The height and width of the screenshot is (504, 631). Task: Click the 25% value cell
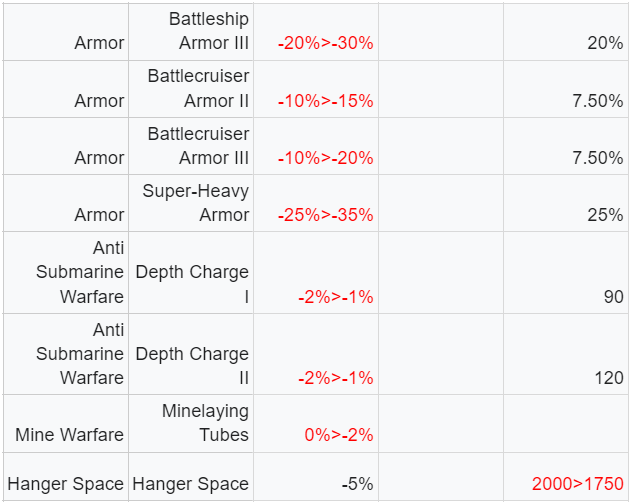click(x=565, y=203)
